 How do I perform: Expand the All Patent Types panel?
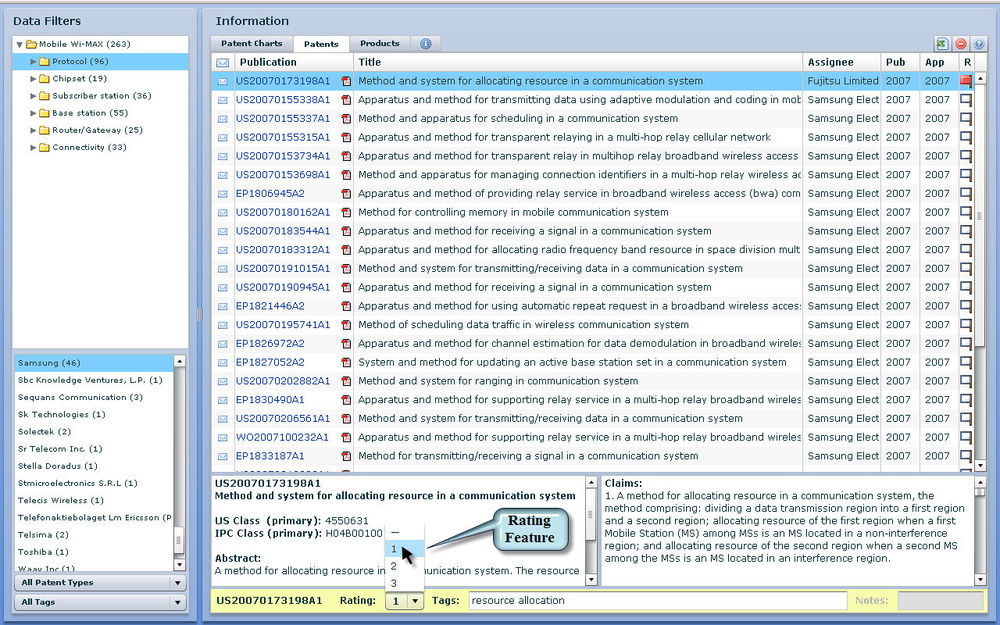(99, 582)
